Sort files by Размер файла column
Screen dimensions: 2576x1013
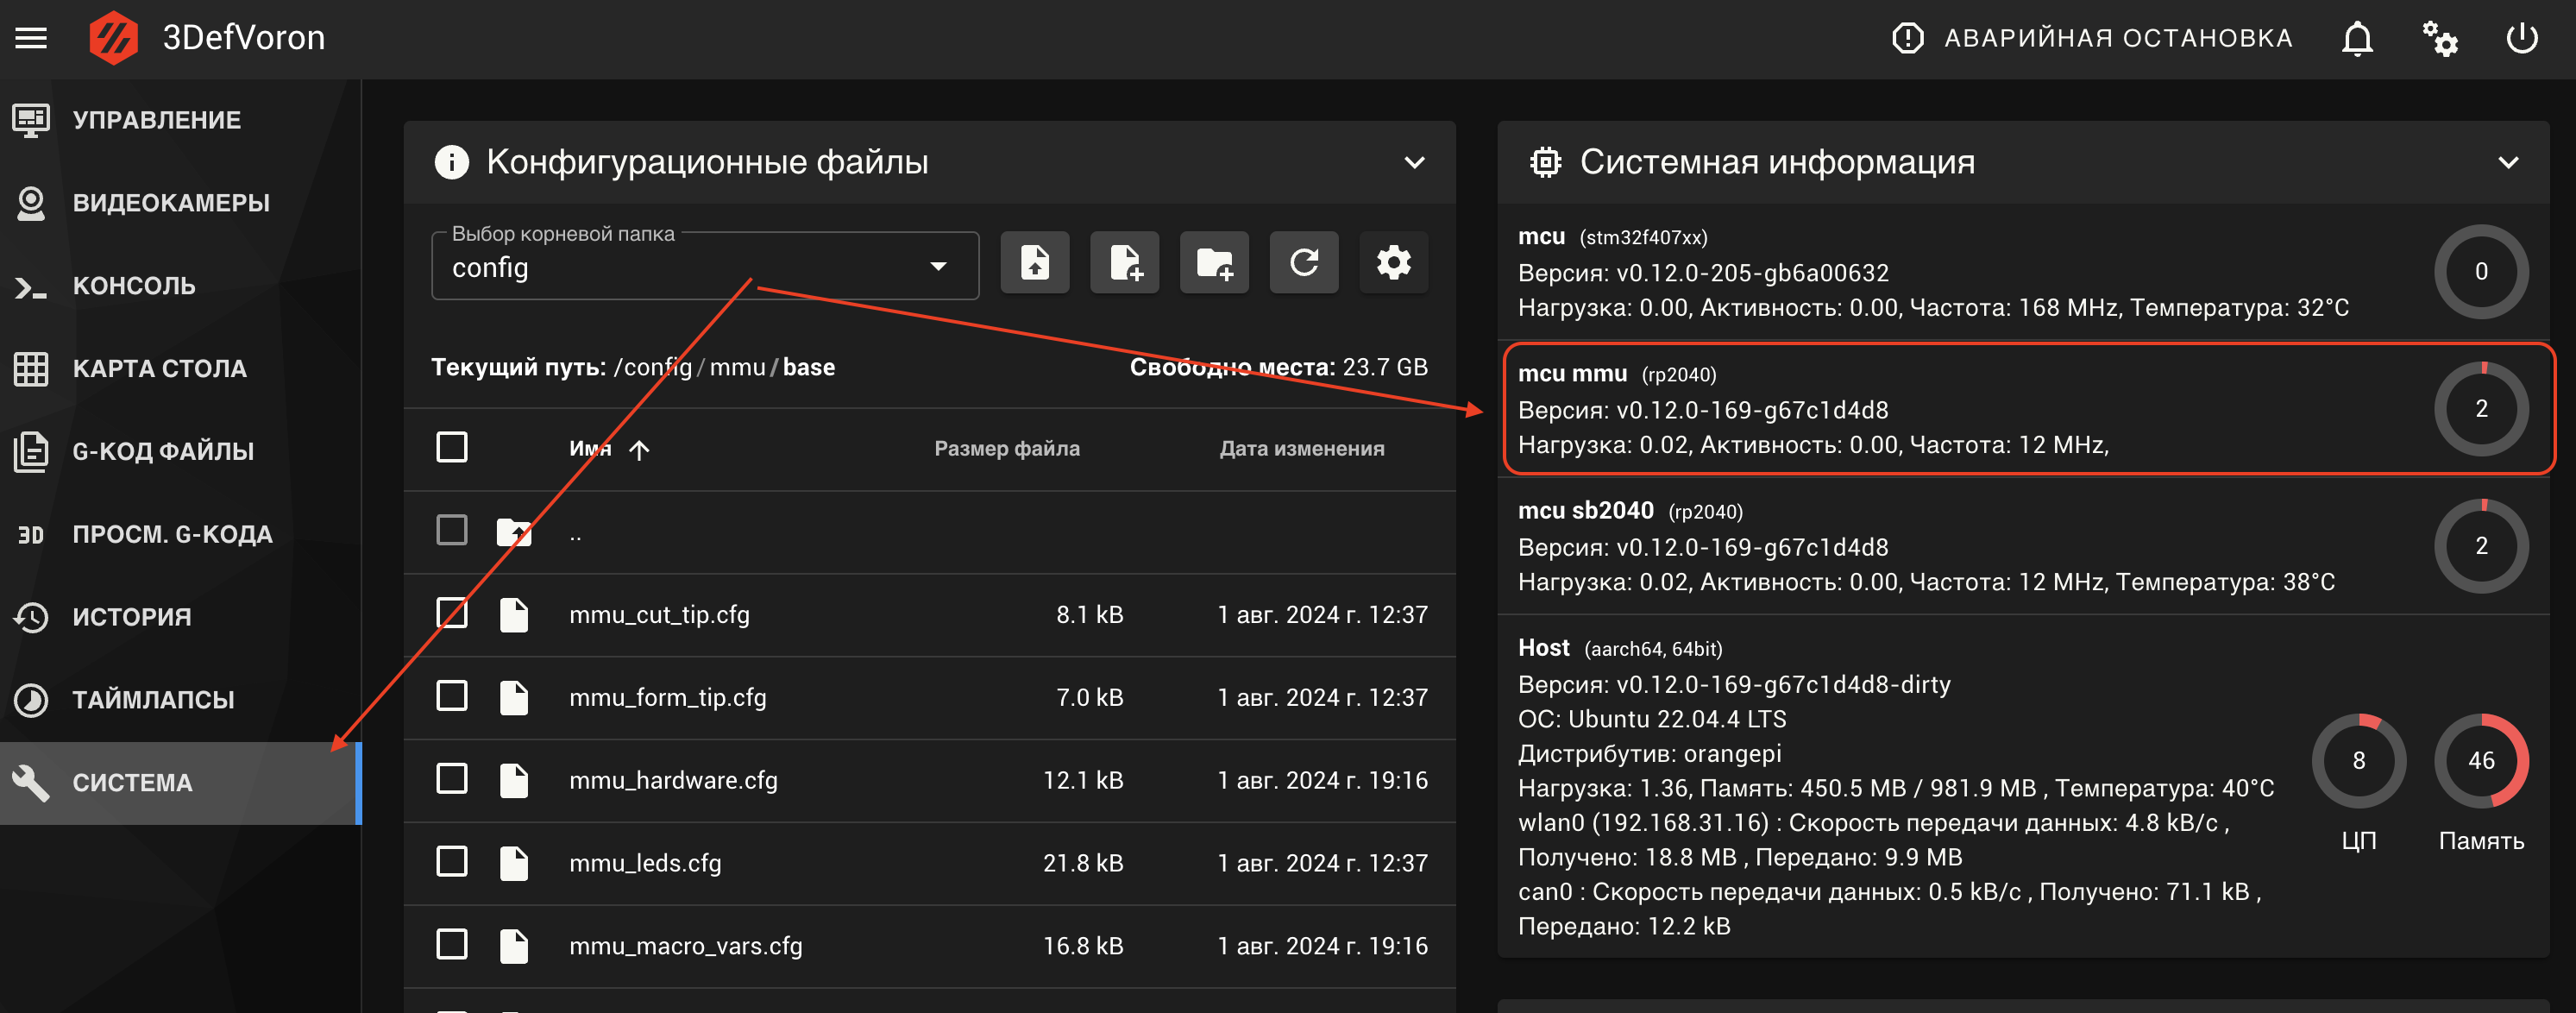pos(1007,449)
